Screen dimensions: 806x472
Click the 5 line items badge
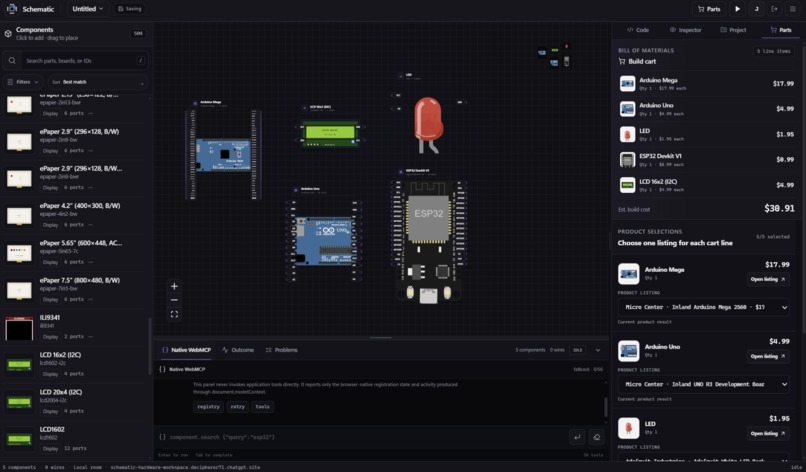click(x=773, y=51)
